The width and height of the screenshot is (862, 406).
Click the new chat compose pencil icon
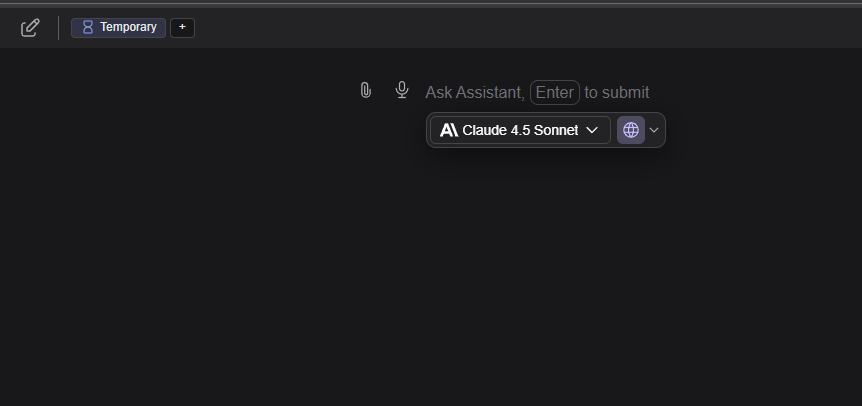point(30,28)
